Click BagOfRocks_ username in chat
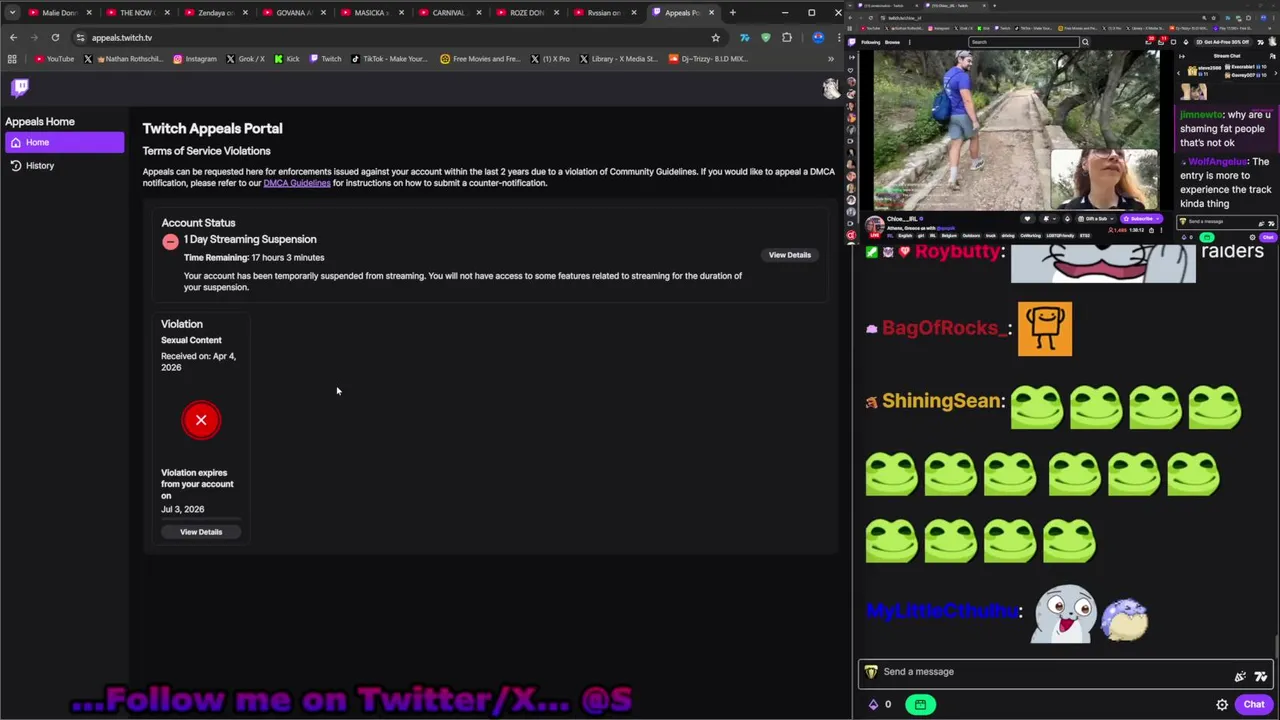The height and width of the screenshot is (720, 1280). pyautogui.click(x=945, y=328)
